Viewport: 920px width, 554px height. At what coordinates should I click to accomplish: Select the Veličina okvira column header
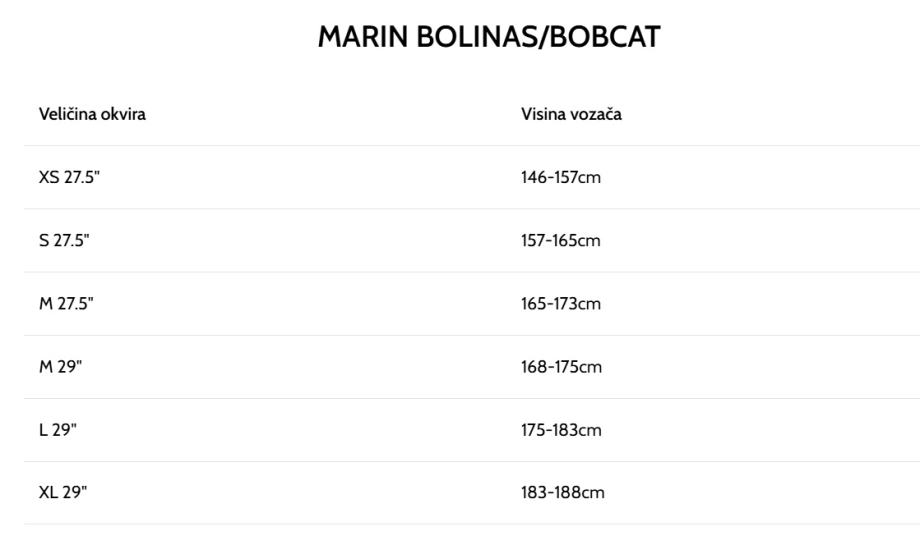click(x=92, y=114)
